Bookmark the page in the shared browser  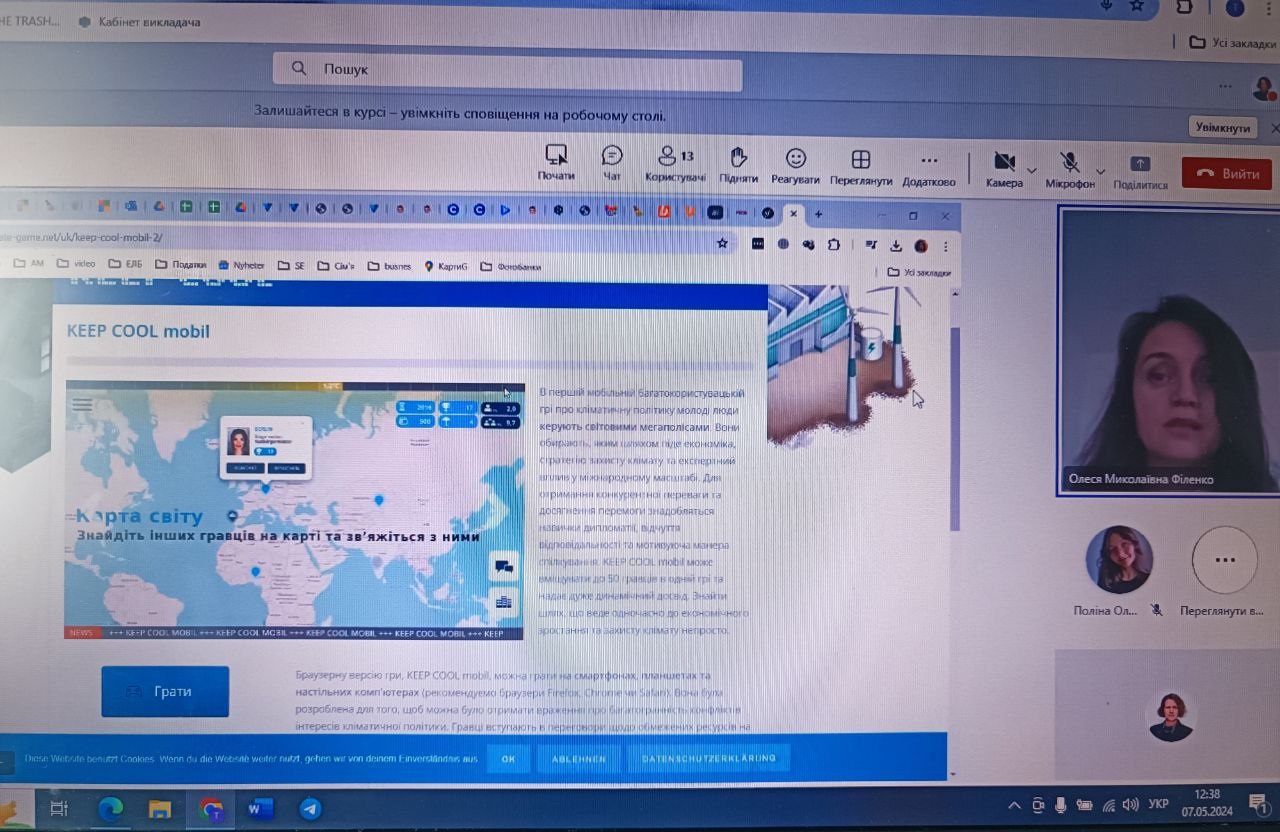click(x=722, y=243)
